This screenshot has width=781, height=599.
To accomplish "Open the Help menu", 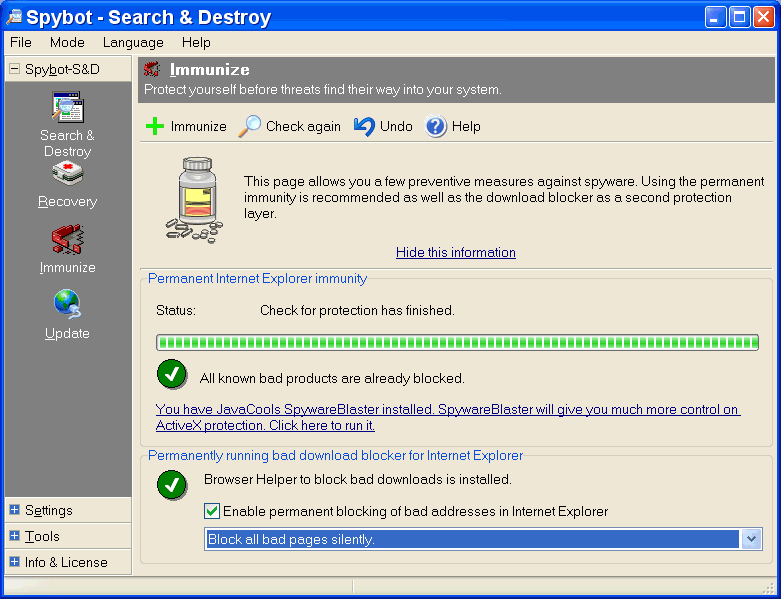I will tap(196, 43).
